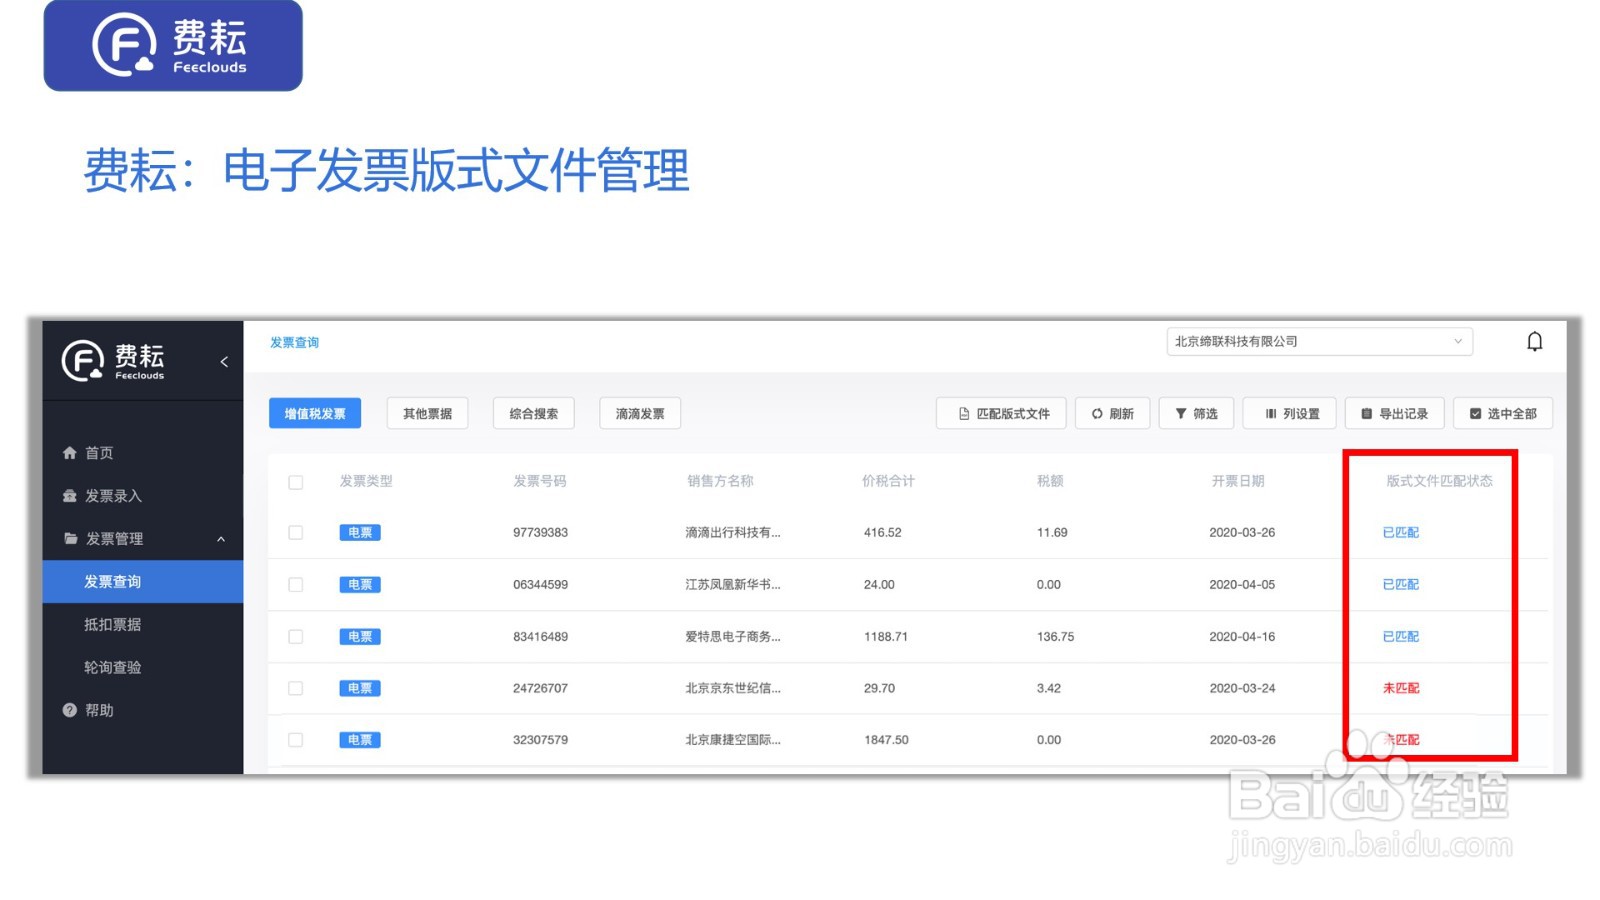Toggle the header select-all checkbox
Viewport: 1600px width, 900px height.
295,482
